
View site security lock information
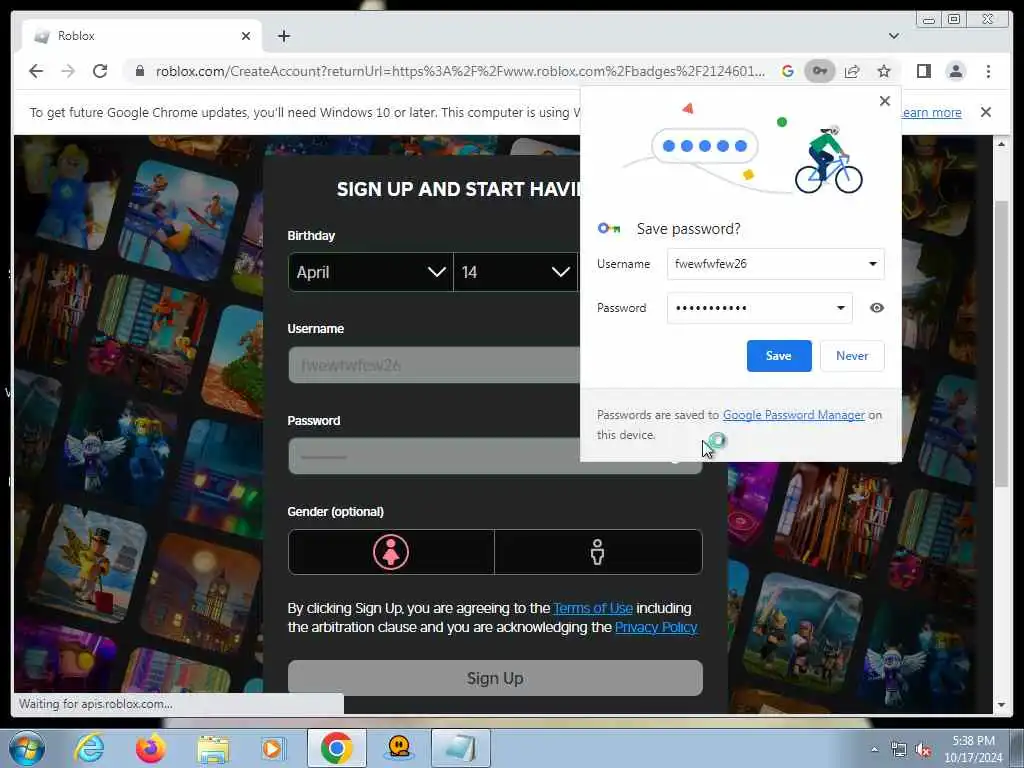[x=140, y=71]
